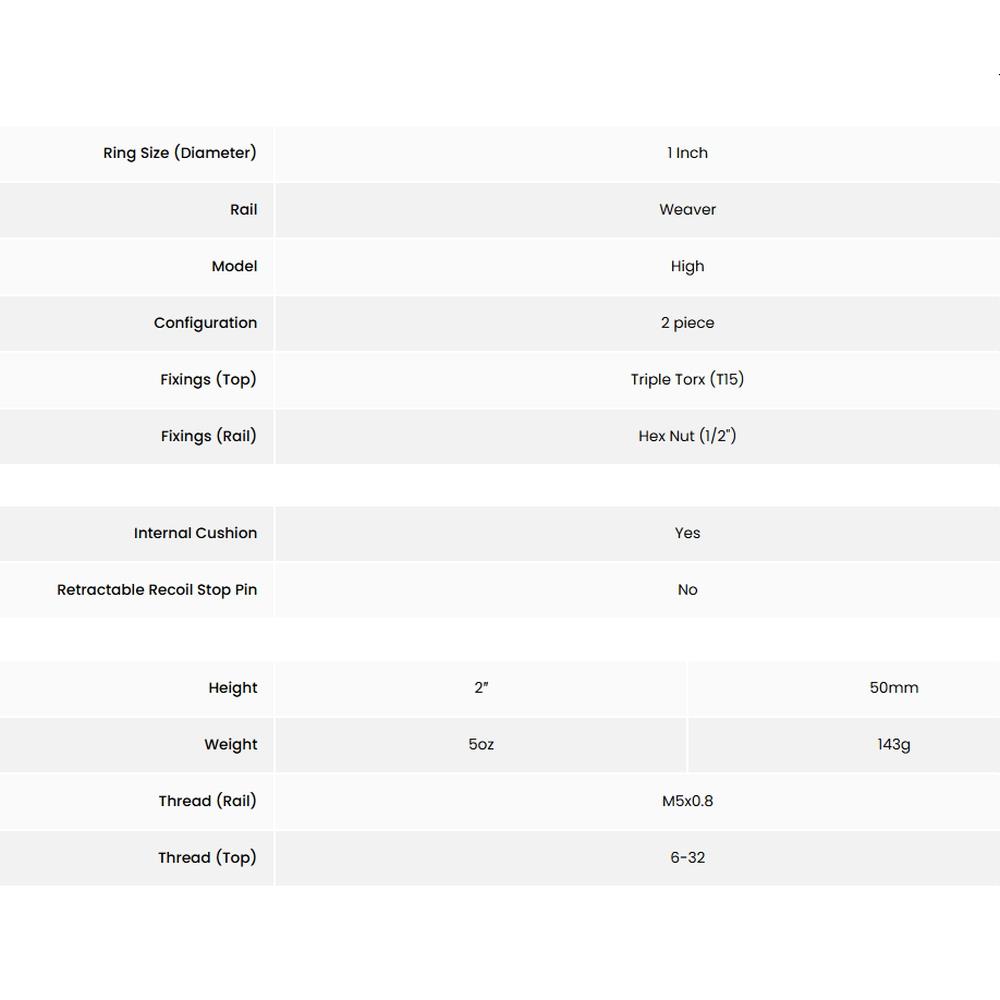The image size is (1000, 1000).
Task: Click the Internal Cushion label
Action: coord(195,533)
